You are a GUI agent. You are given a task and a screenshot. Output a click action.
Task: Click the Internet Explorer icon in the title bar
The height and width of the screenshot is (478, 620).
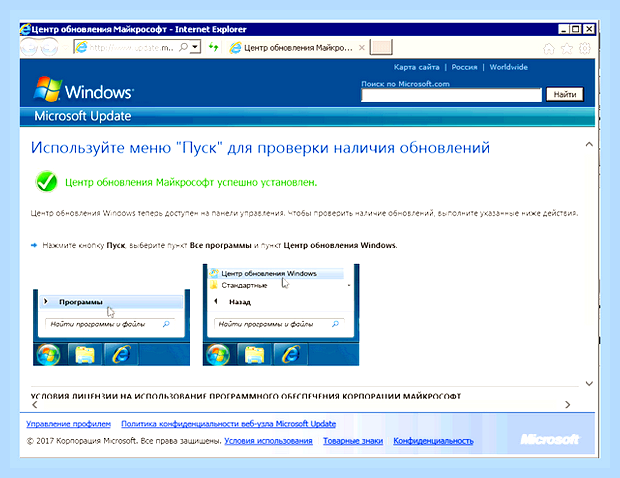pyautogui.click(x=25, y=29)
